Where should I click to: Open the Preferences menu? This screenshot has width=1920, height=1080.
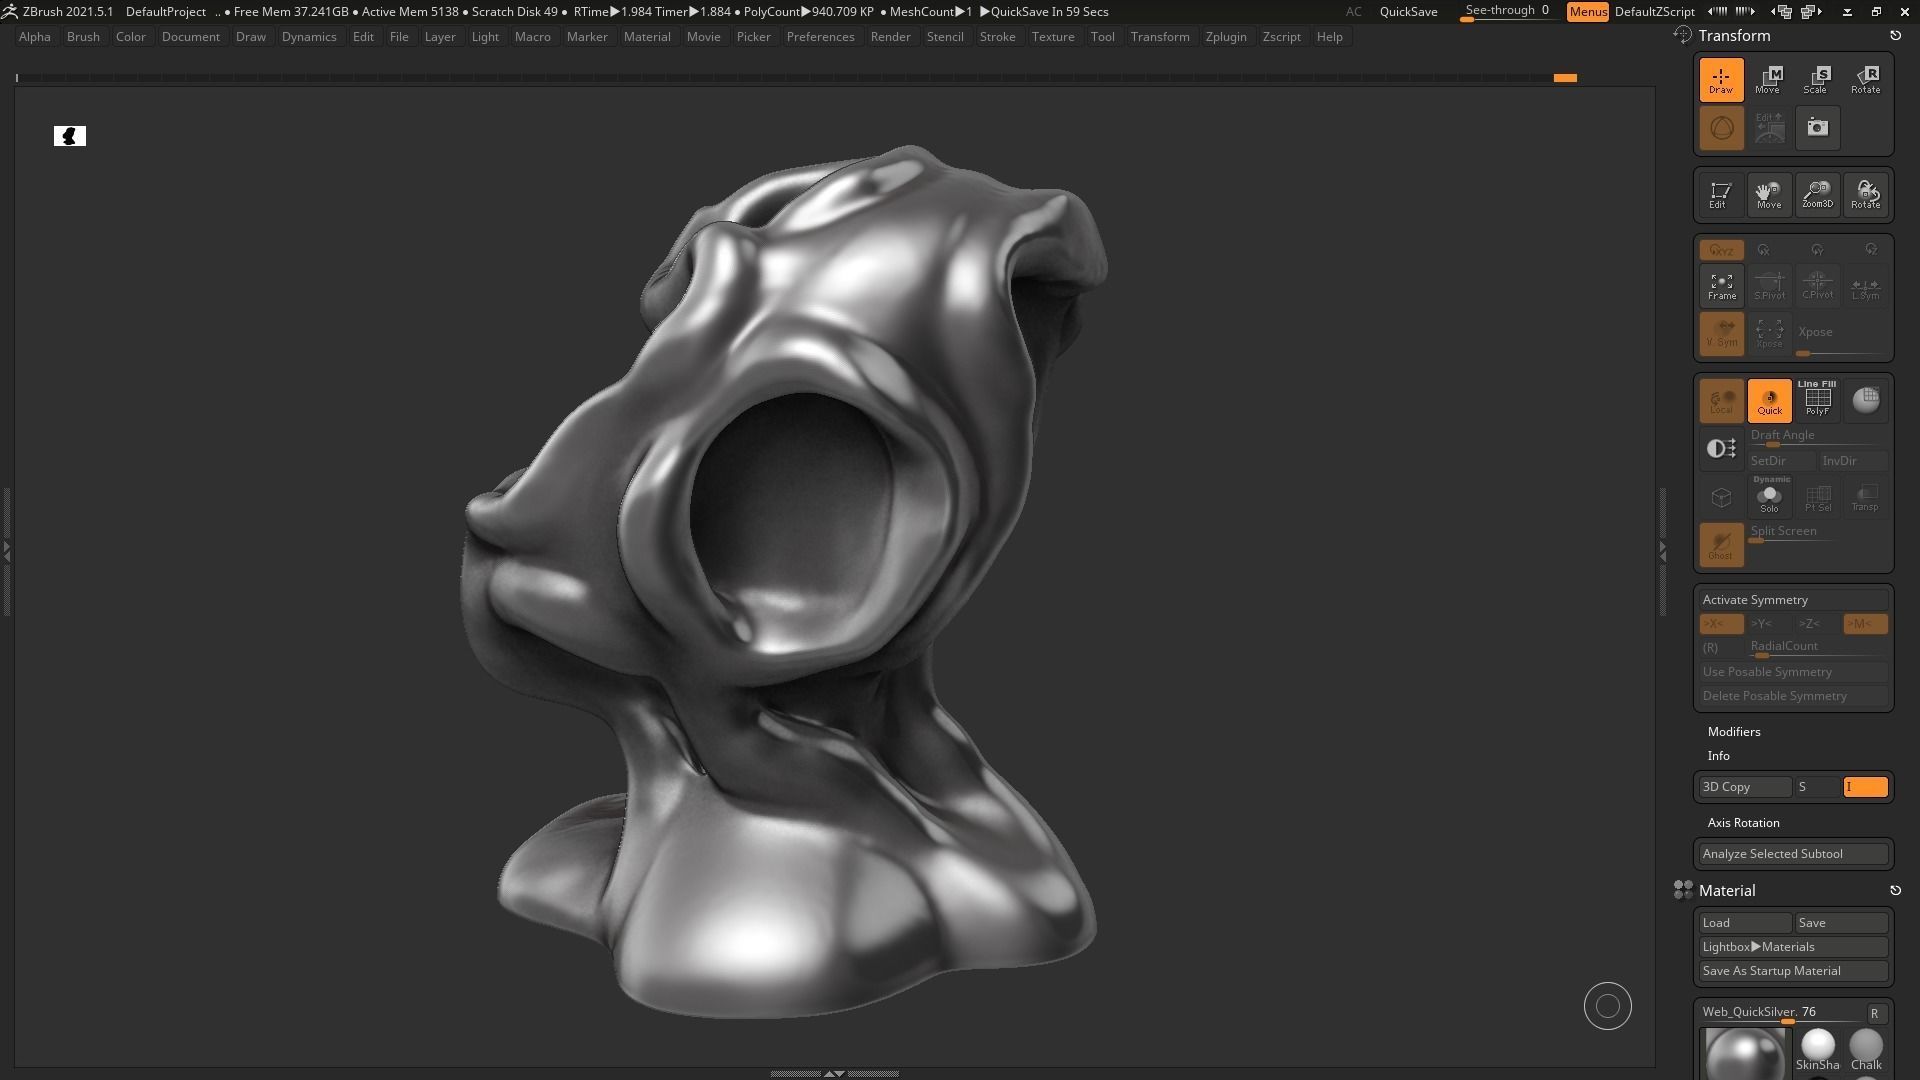pyautogui.click(x=820, y=37)
